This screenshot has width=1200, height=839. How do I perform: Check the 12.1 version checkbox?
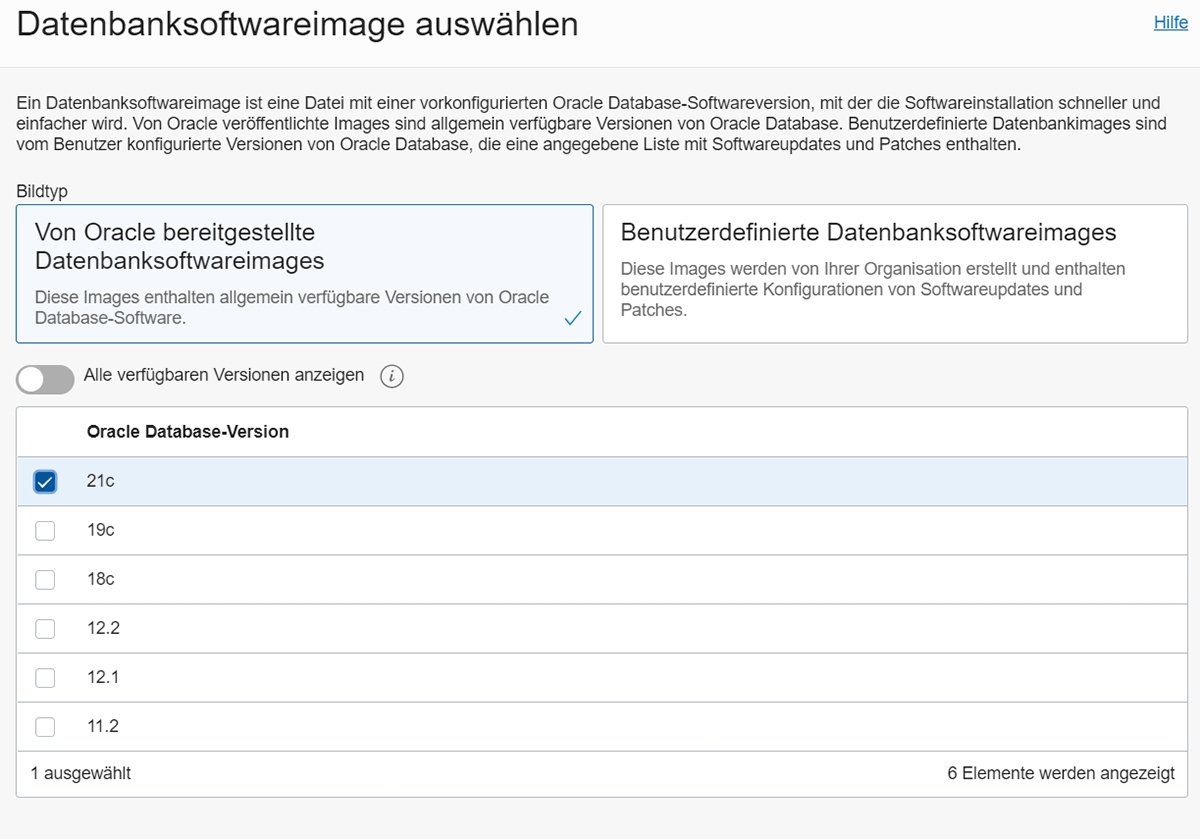pyautogui.click(x=44, y=677)
